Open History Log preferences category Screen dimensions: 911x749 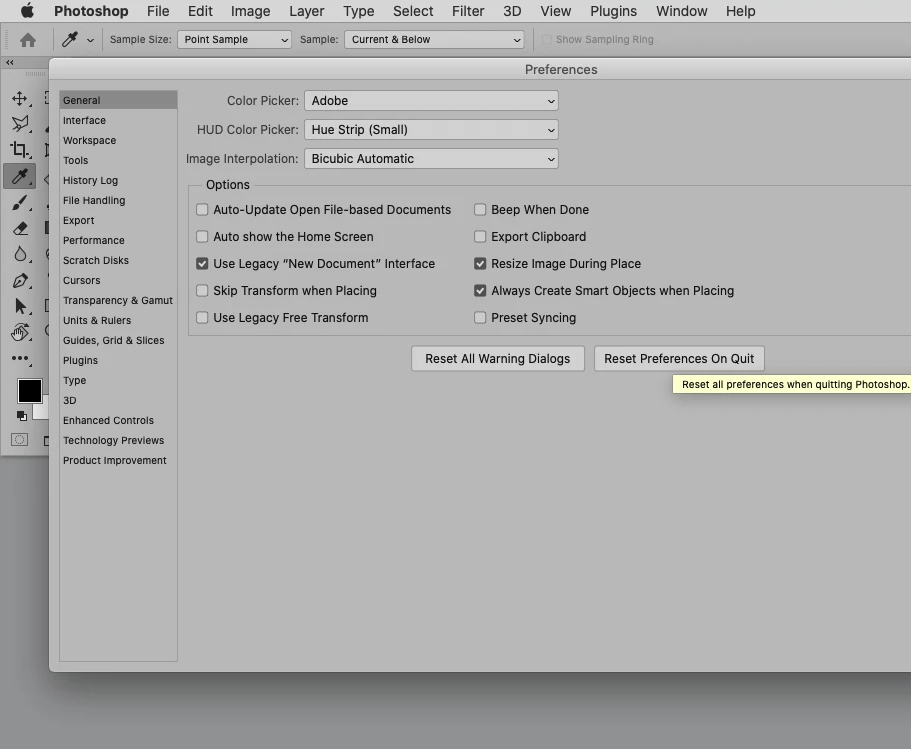(118, 180)
